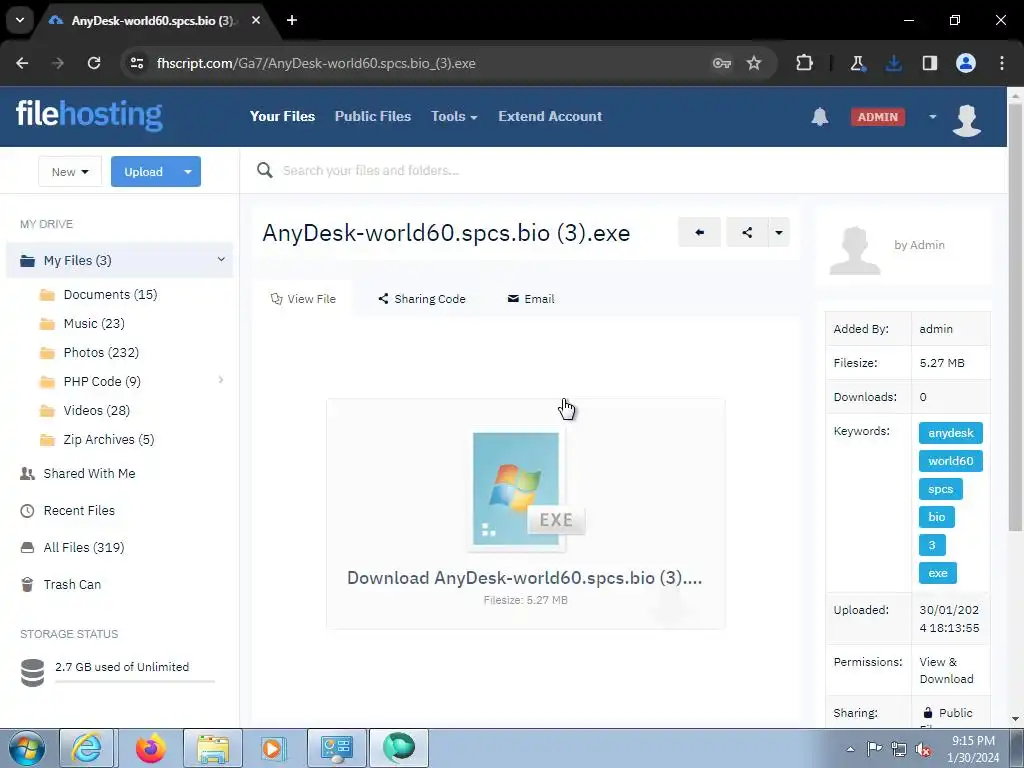Click the taskbar volume muted icon
This screenshot has height=768, width=1024.
923,749
